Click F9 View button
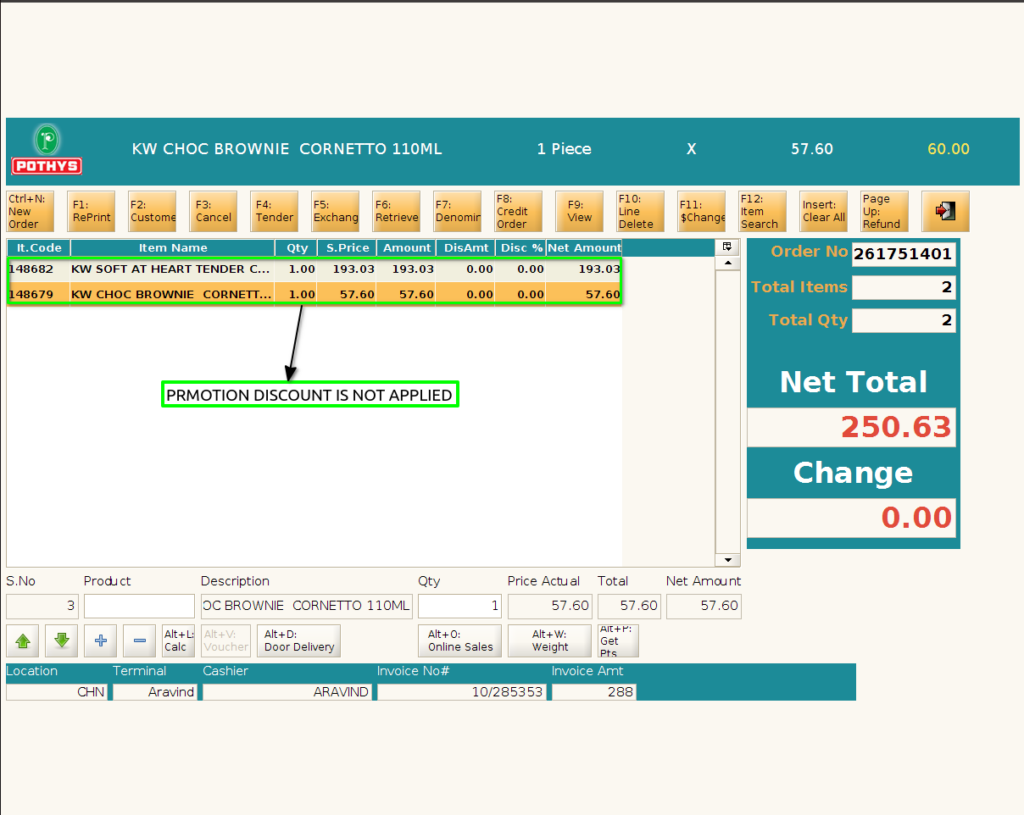Screen dimensions: 1024x815 tap(579, 211)
